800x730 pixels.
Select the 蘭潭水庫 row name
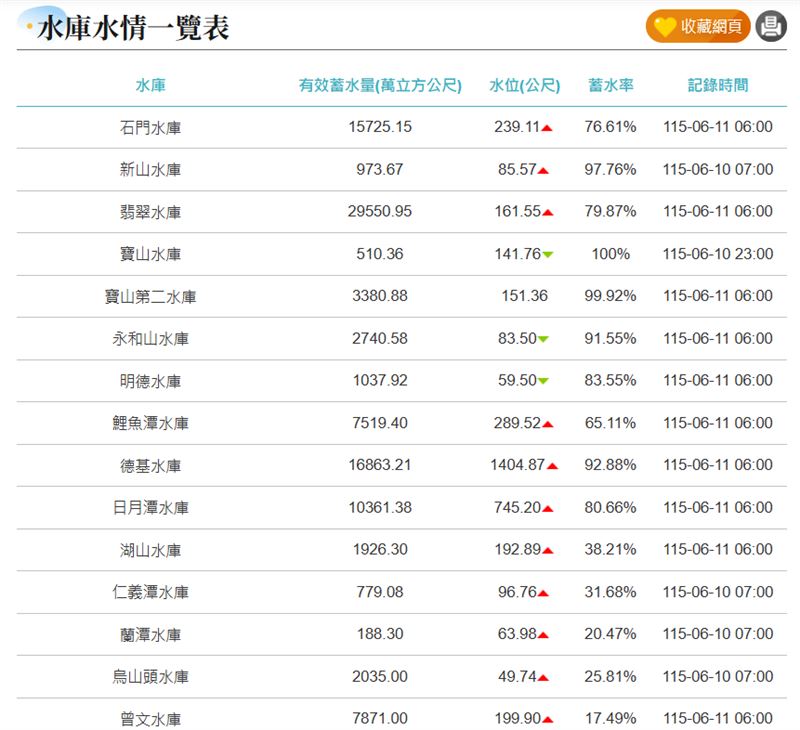(x=151, y=635)
